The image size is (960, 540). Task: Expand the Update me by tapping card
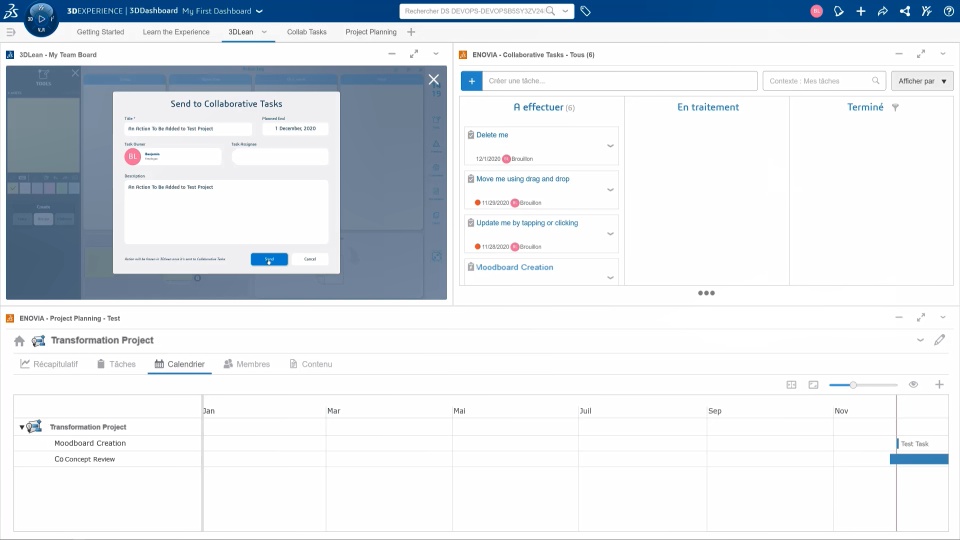[x=610, y=234]
